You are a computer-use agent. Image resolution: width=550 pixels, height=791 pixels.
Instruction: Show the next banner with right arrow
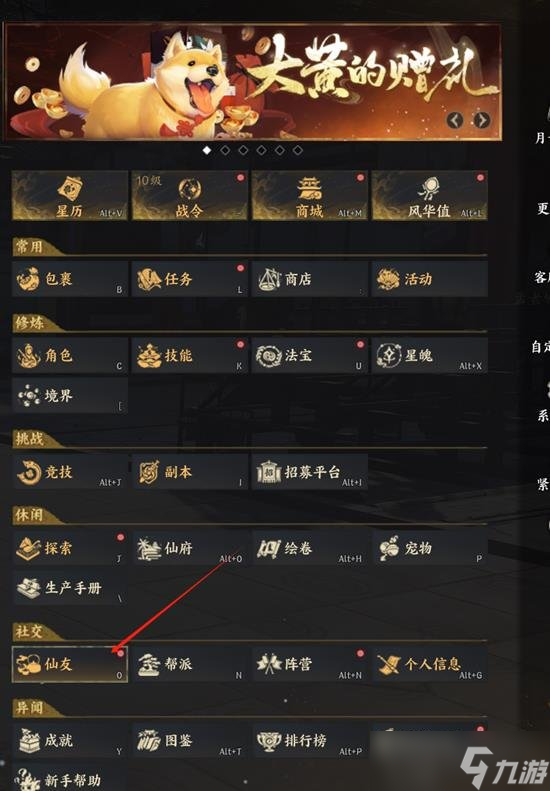pos(482,120)
